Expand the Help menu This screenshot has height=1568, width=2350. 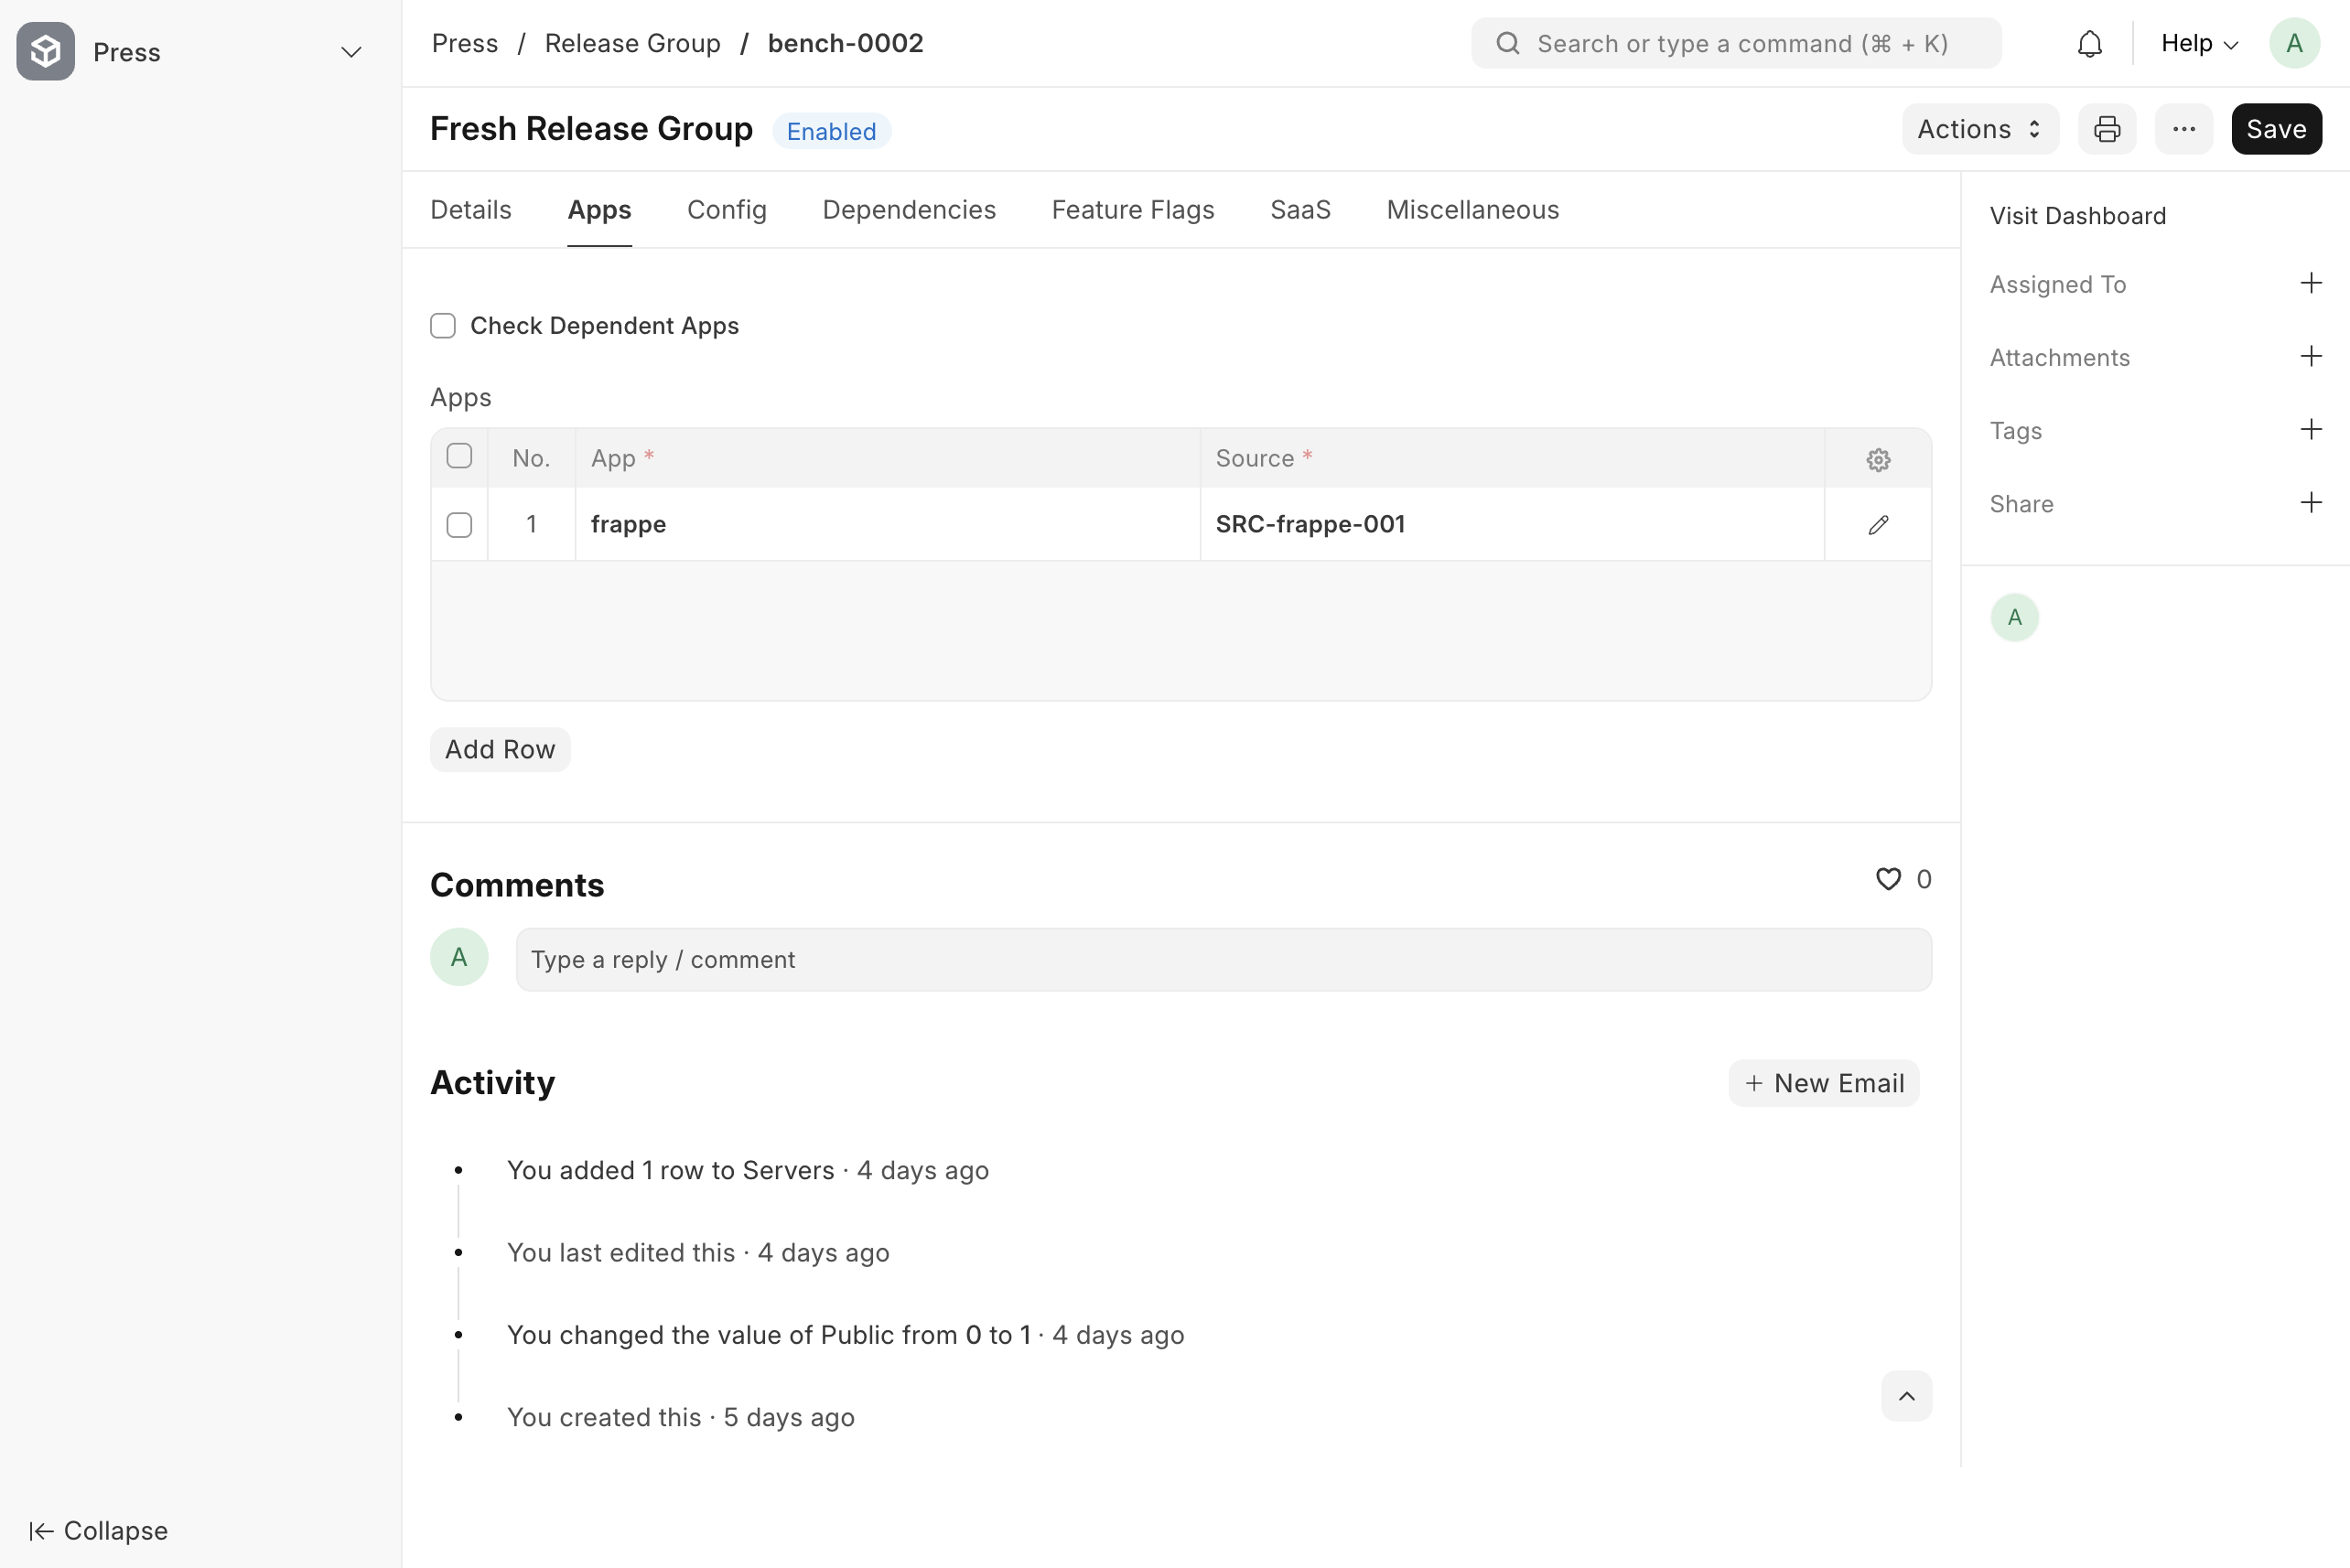tap(2198, 44)
